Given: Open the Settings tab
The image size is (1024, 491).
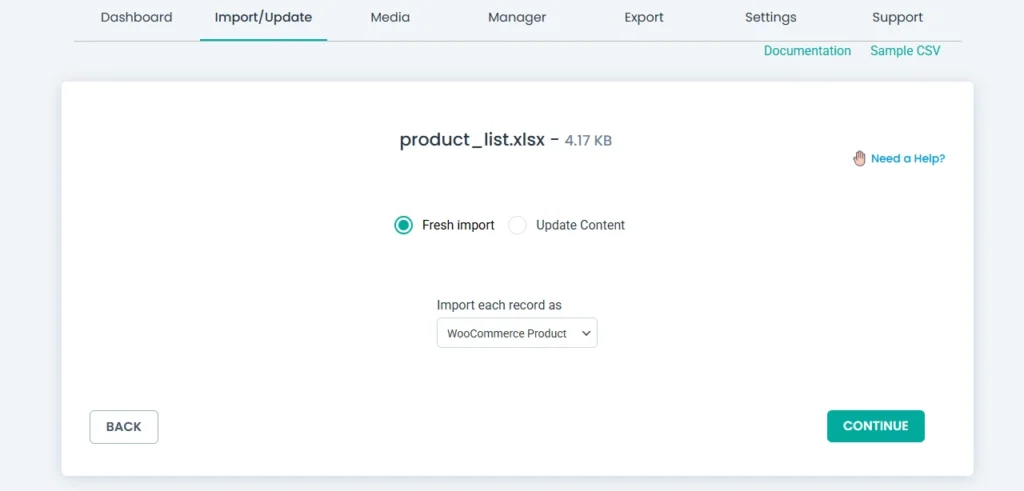Looking at the screenshot, I should (x=770, y=17).
